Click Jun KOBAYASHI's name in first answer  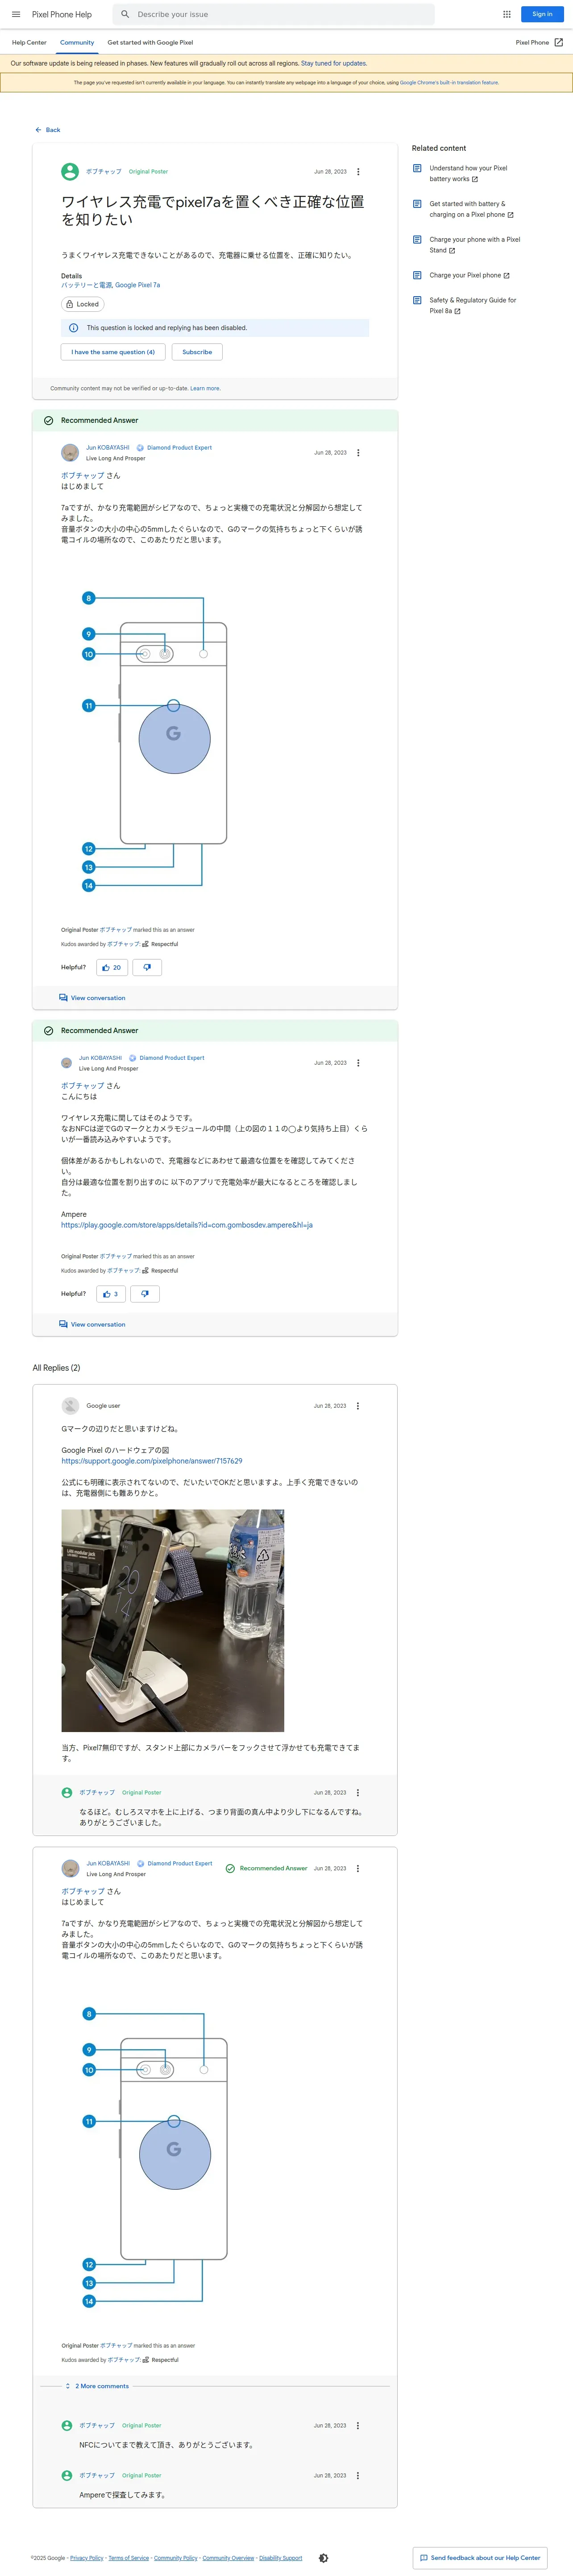107,448
